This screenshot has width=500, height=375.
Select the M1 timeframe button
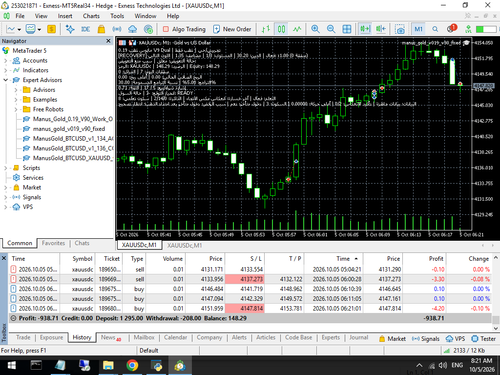(418, 29)
